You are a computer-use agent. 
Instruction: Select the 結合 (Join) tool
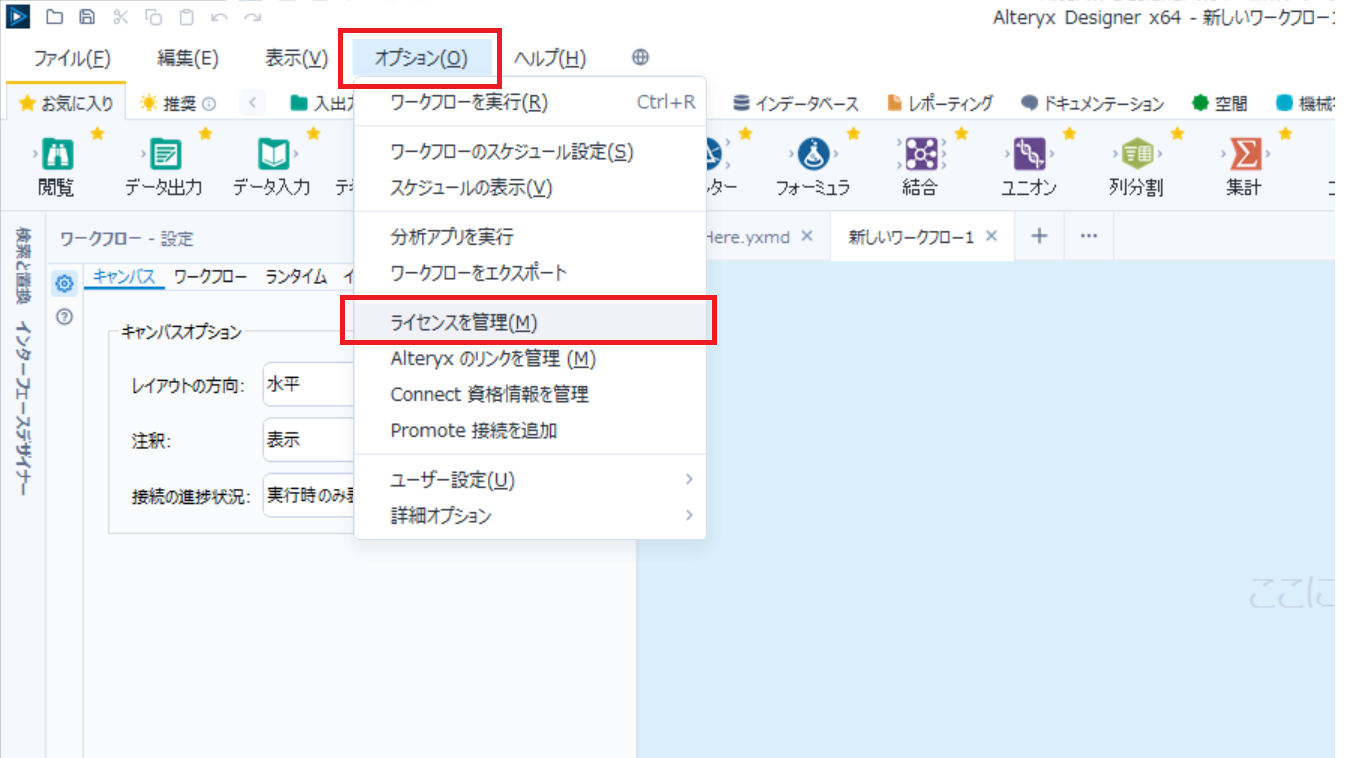click(919, 160)
